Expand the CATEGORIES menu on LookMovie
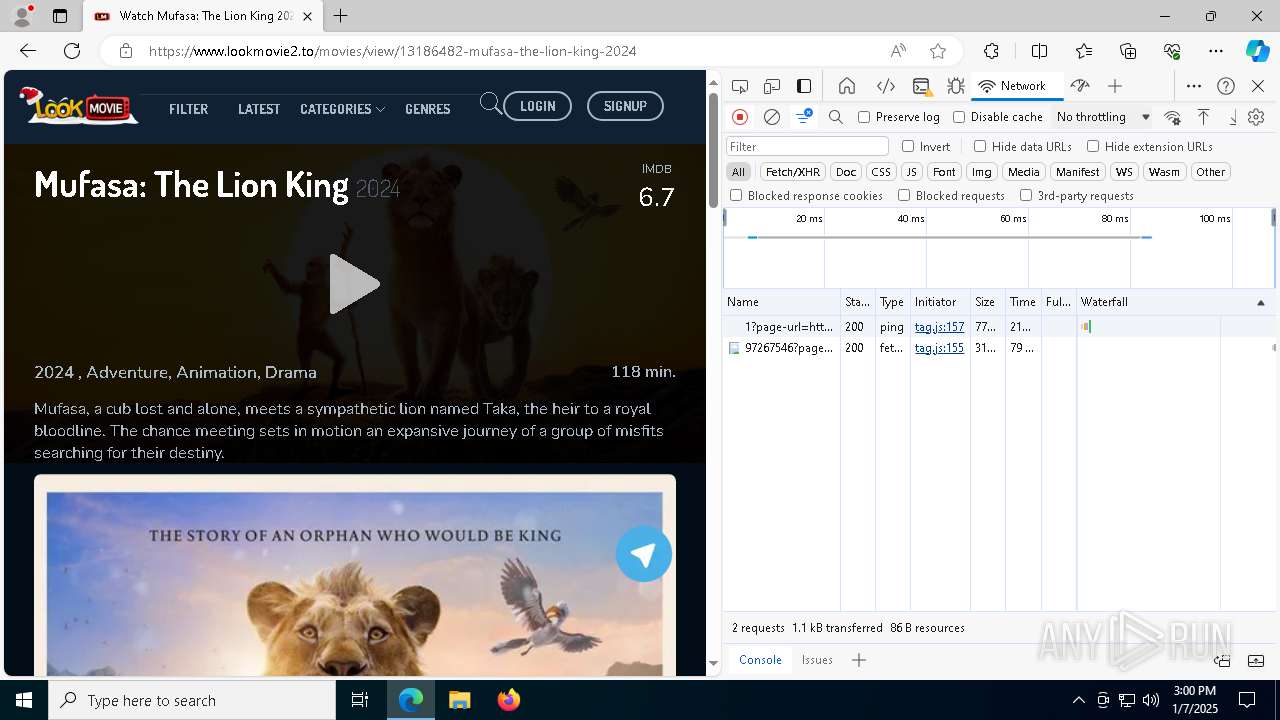The image size is (1280, 720). click(x=342, y=109)
